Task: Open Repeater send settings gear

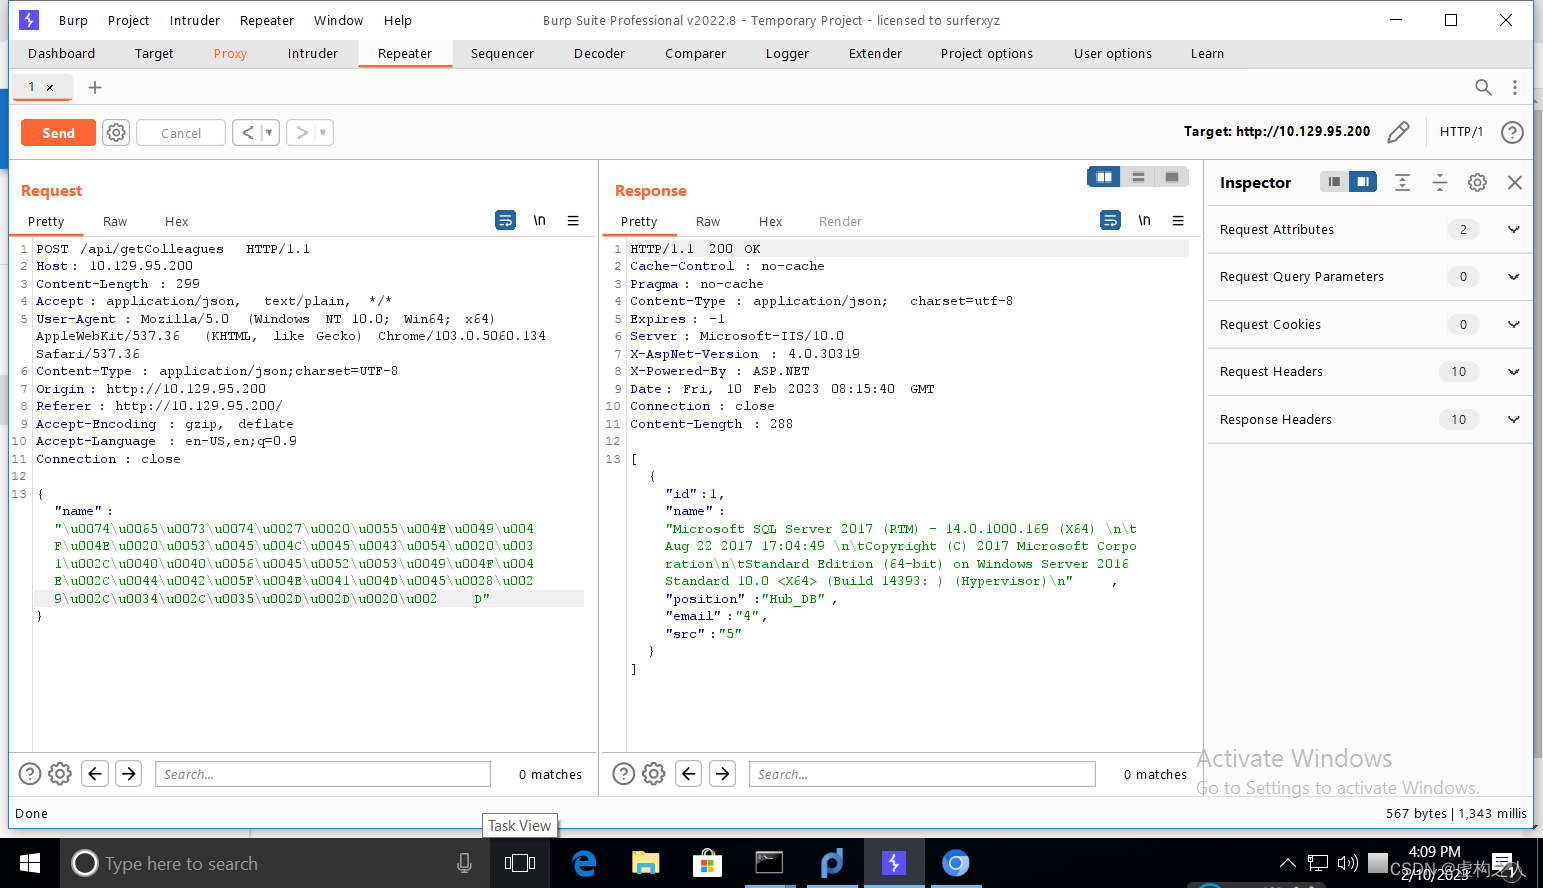Action: pyautogui.click(x=116, y=133)
